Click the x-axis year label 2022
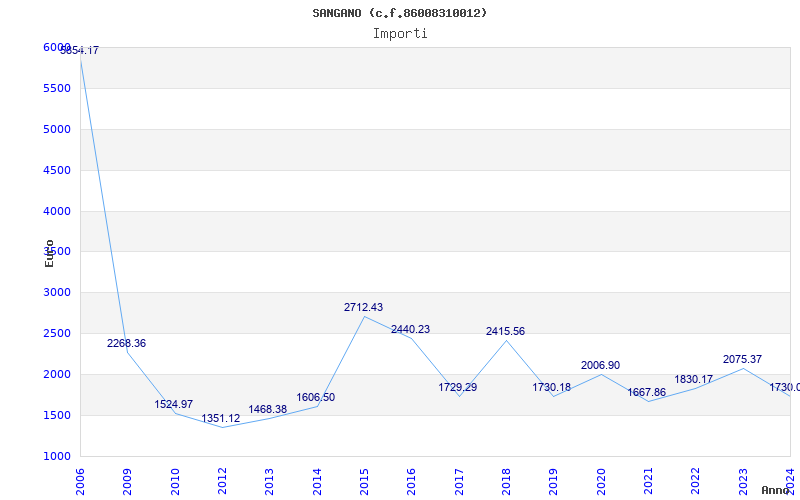The width and height of the screenshot is (800, 500). (696, 482)
